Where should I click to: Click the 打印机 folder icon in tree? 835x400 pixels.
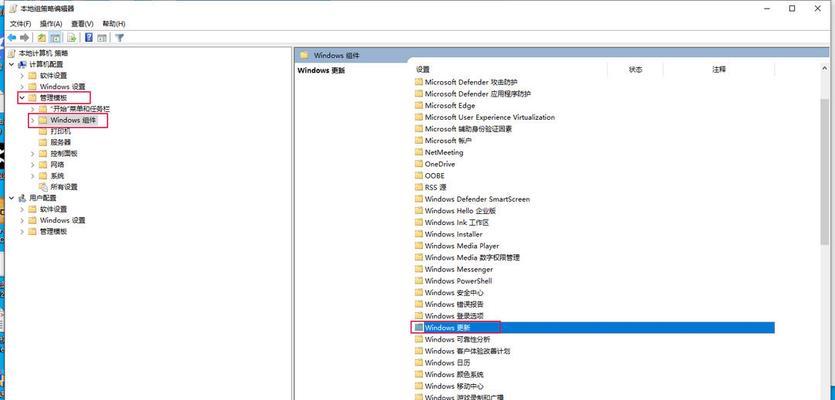tap(44, 131)
